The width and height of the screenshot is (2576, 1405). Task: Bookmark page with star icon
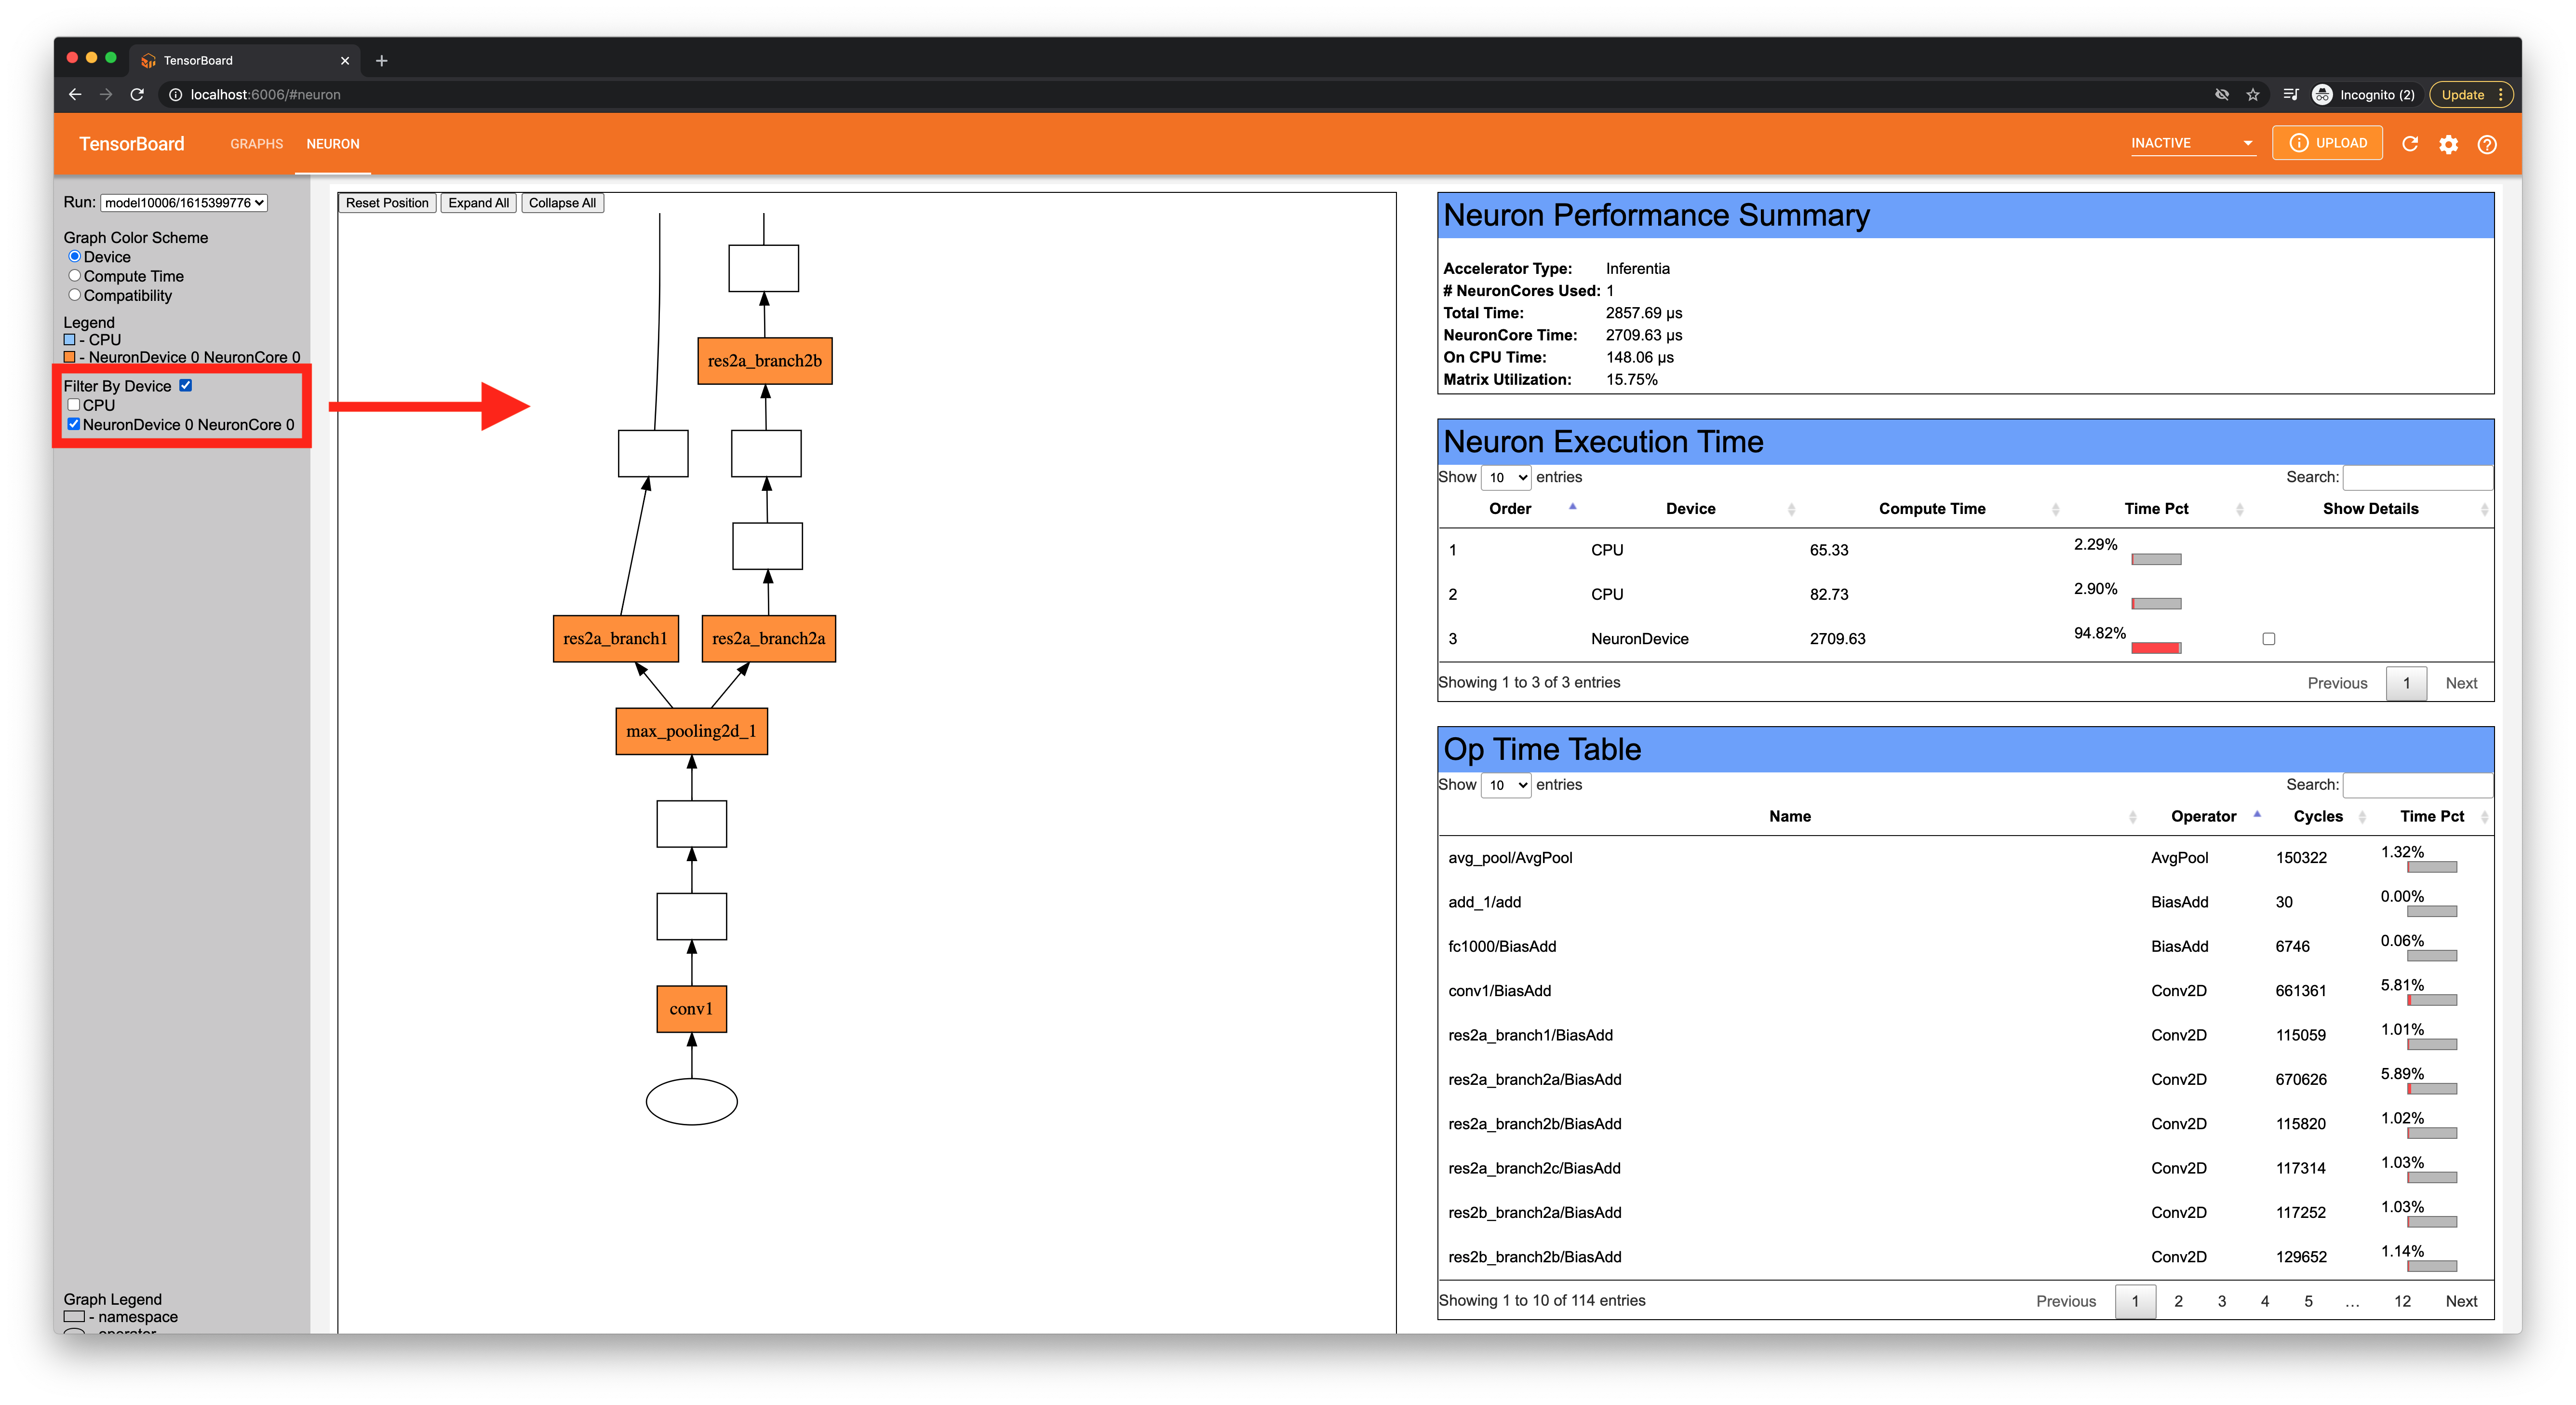tap(2253, 95)
